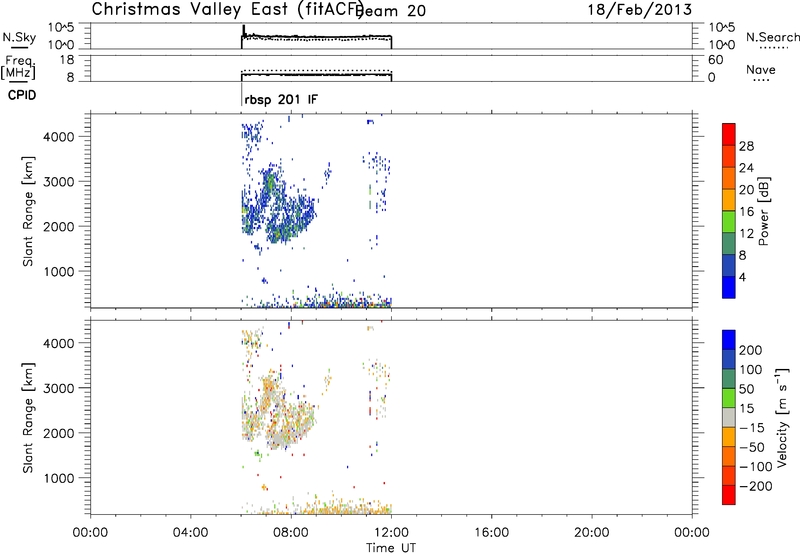Click the -50 tick on the Velocity colorbar
This screenshot has width=800, height=554.
click(752, 447)
